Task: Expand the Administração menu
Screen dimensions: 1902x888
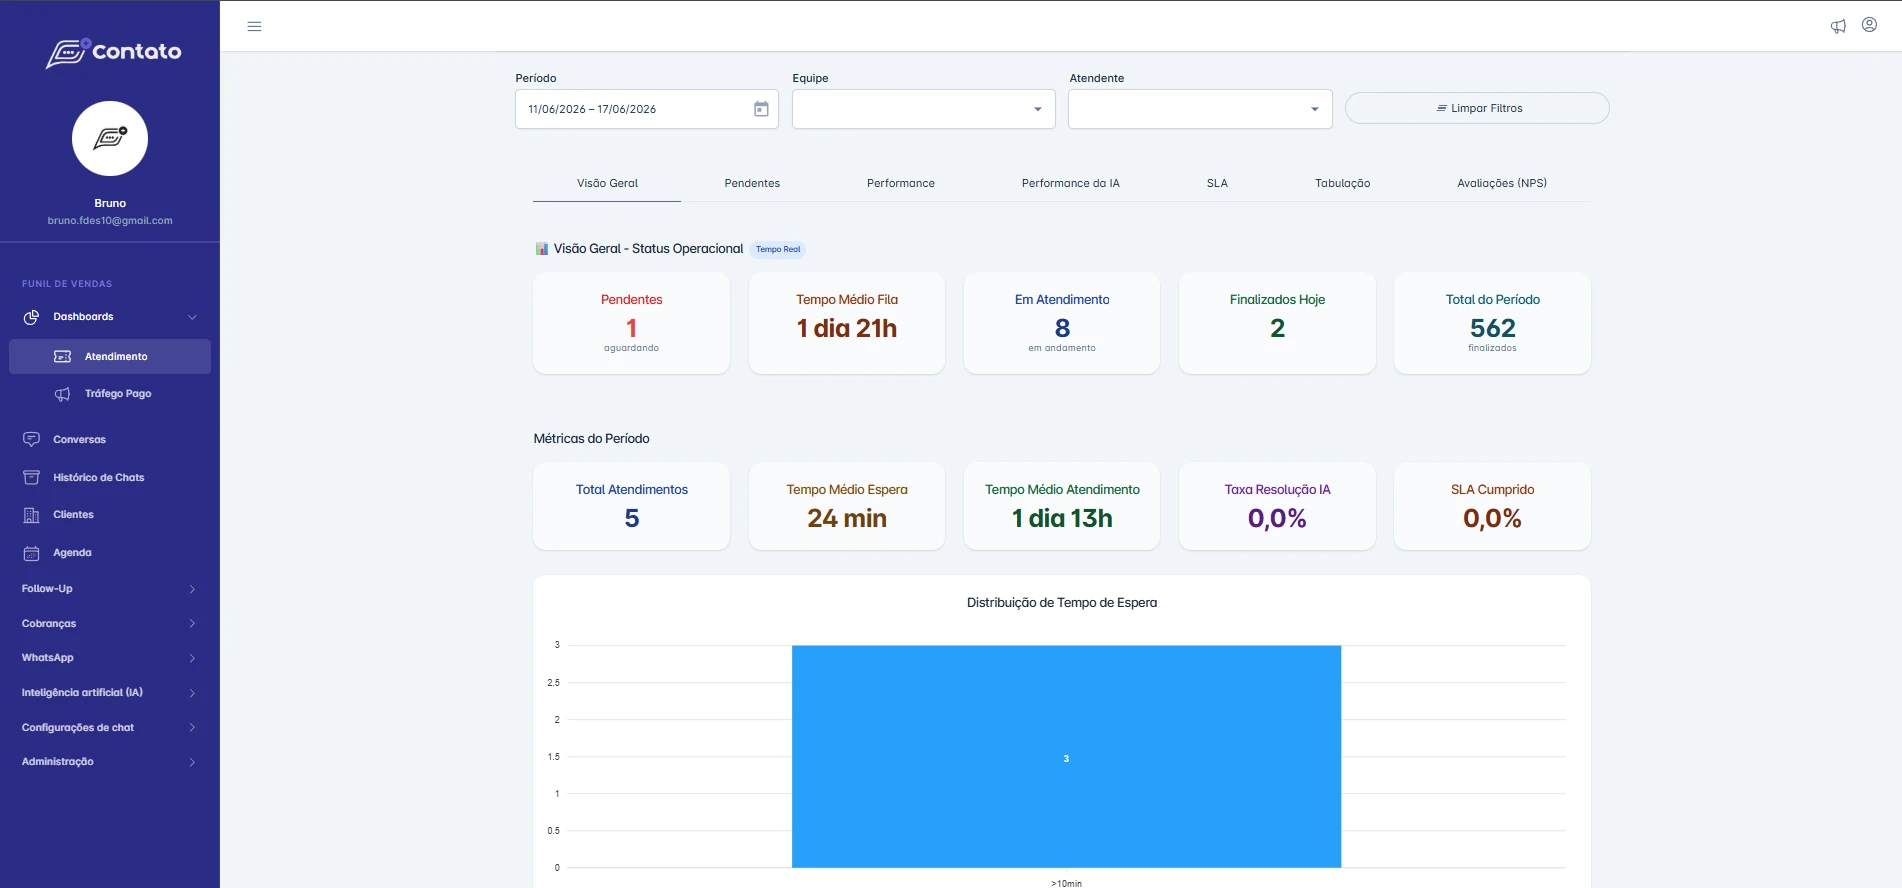Action: tap(110, 762)
